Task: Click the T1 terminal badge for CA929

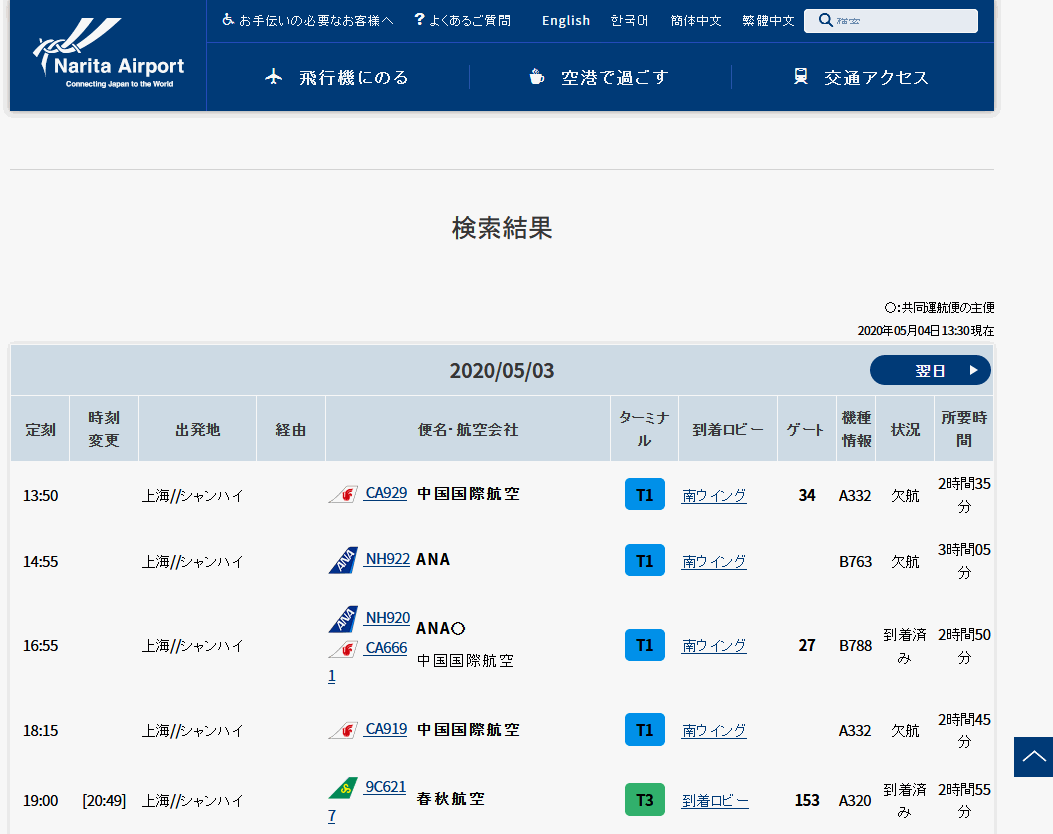Action: 645,494
